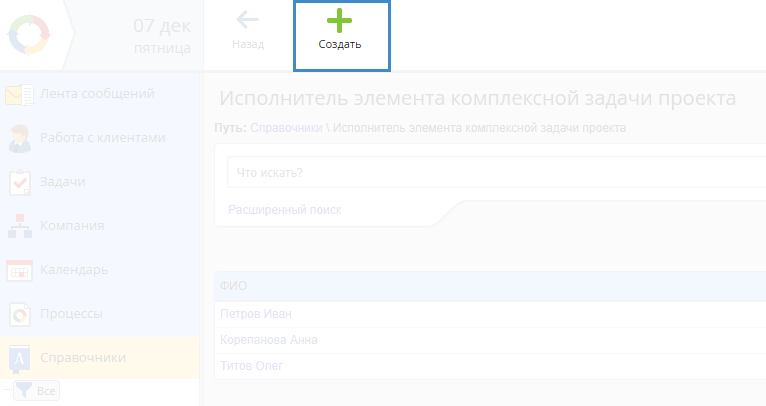Open the Петров Иван record
The height and width of the screenshot is (406, 766).
point(255,314)
